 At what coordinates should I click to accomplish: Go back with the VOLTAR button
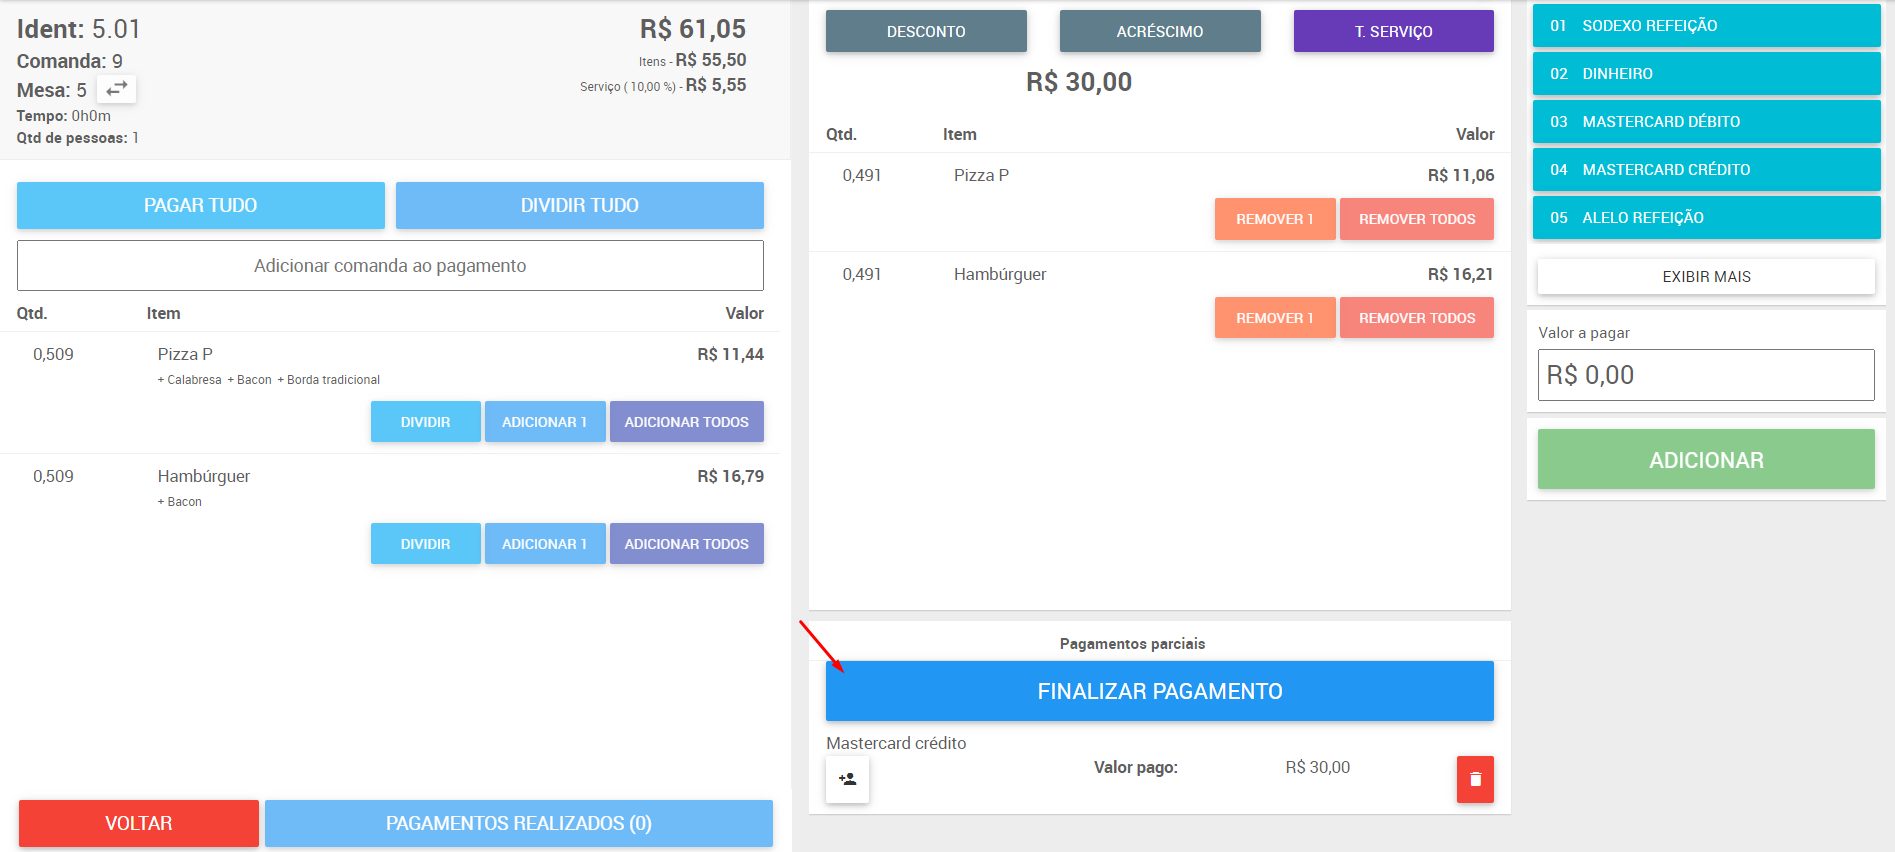coord(139,823)
